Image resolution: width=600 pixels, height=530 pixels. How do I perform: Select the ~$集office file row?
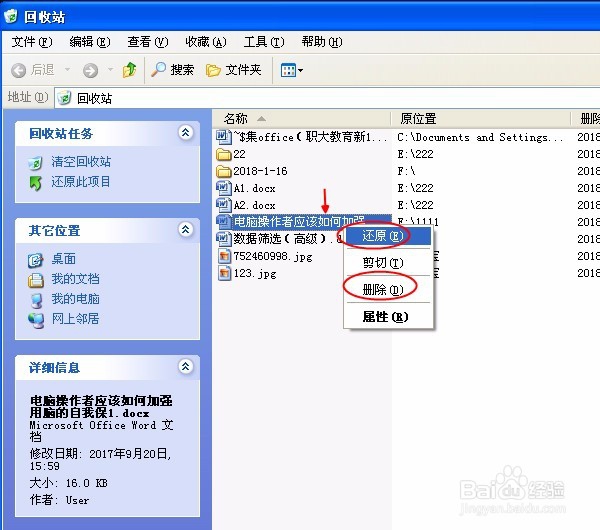[x=302, y=137]
